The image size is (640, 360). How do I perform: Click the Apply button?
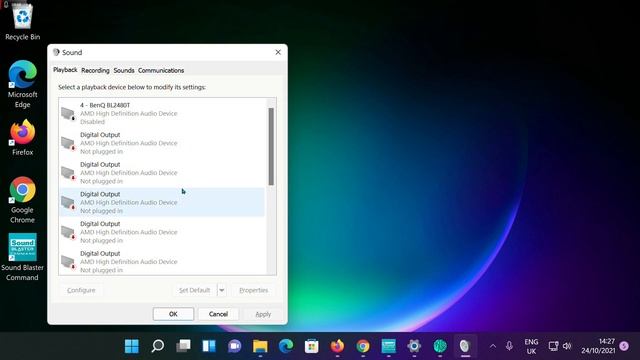click(263, 314)
